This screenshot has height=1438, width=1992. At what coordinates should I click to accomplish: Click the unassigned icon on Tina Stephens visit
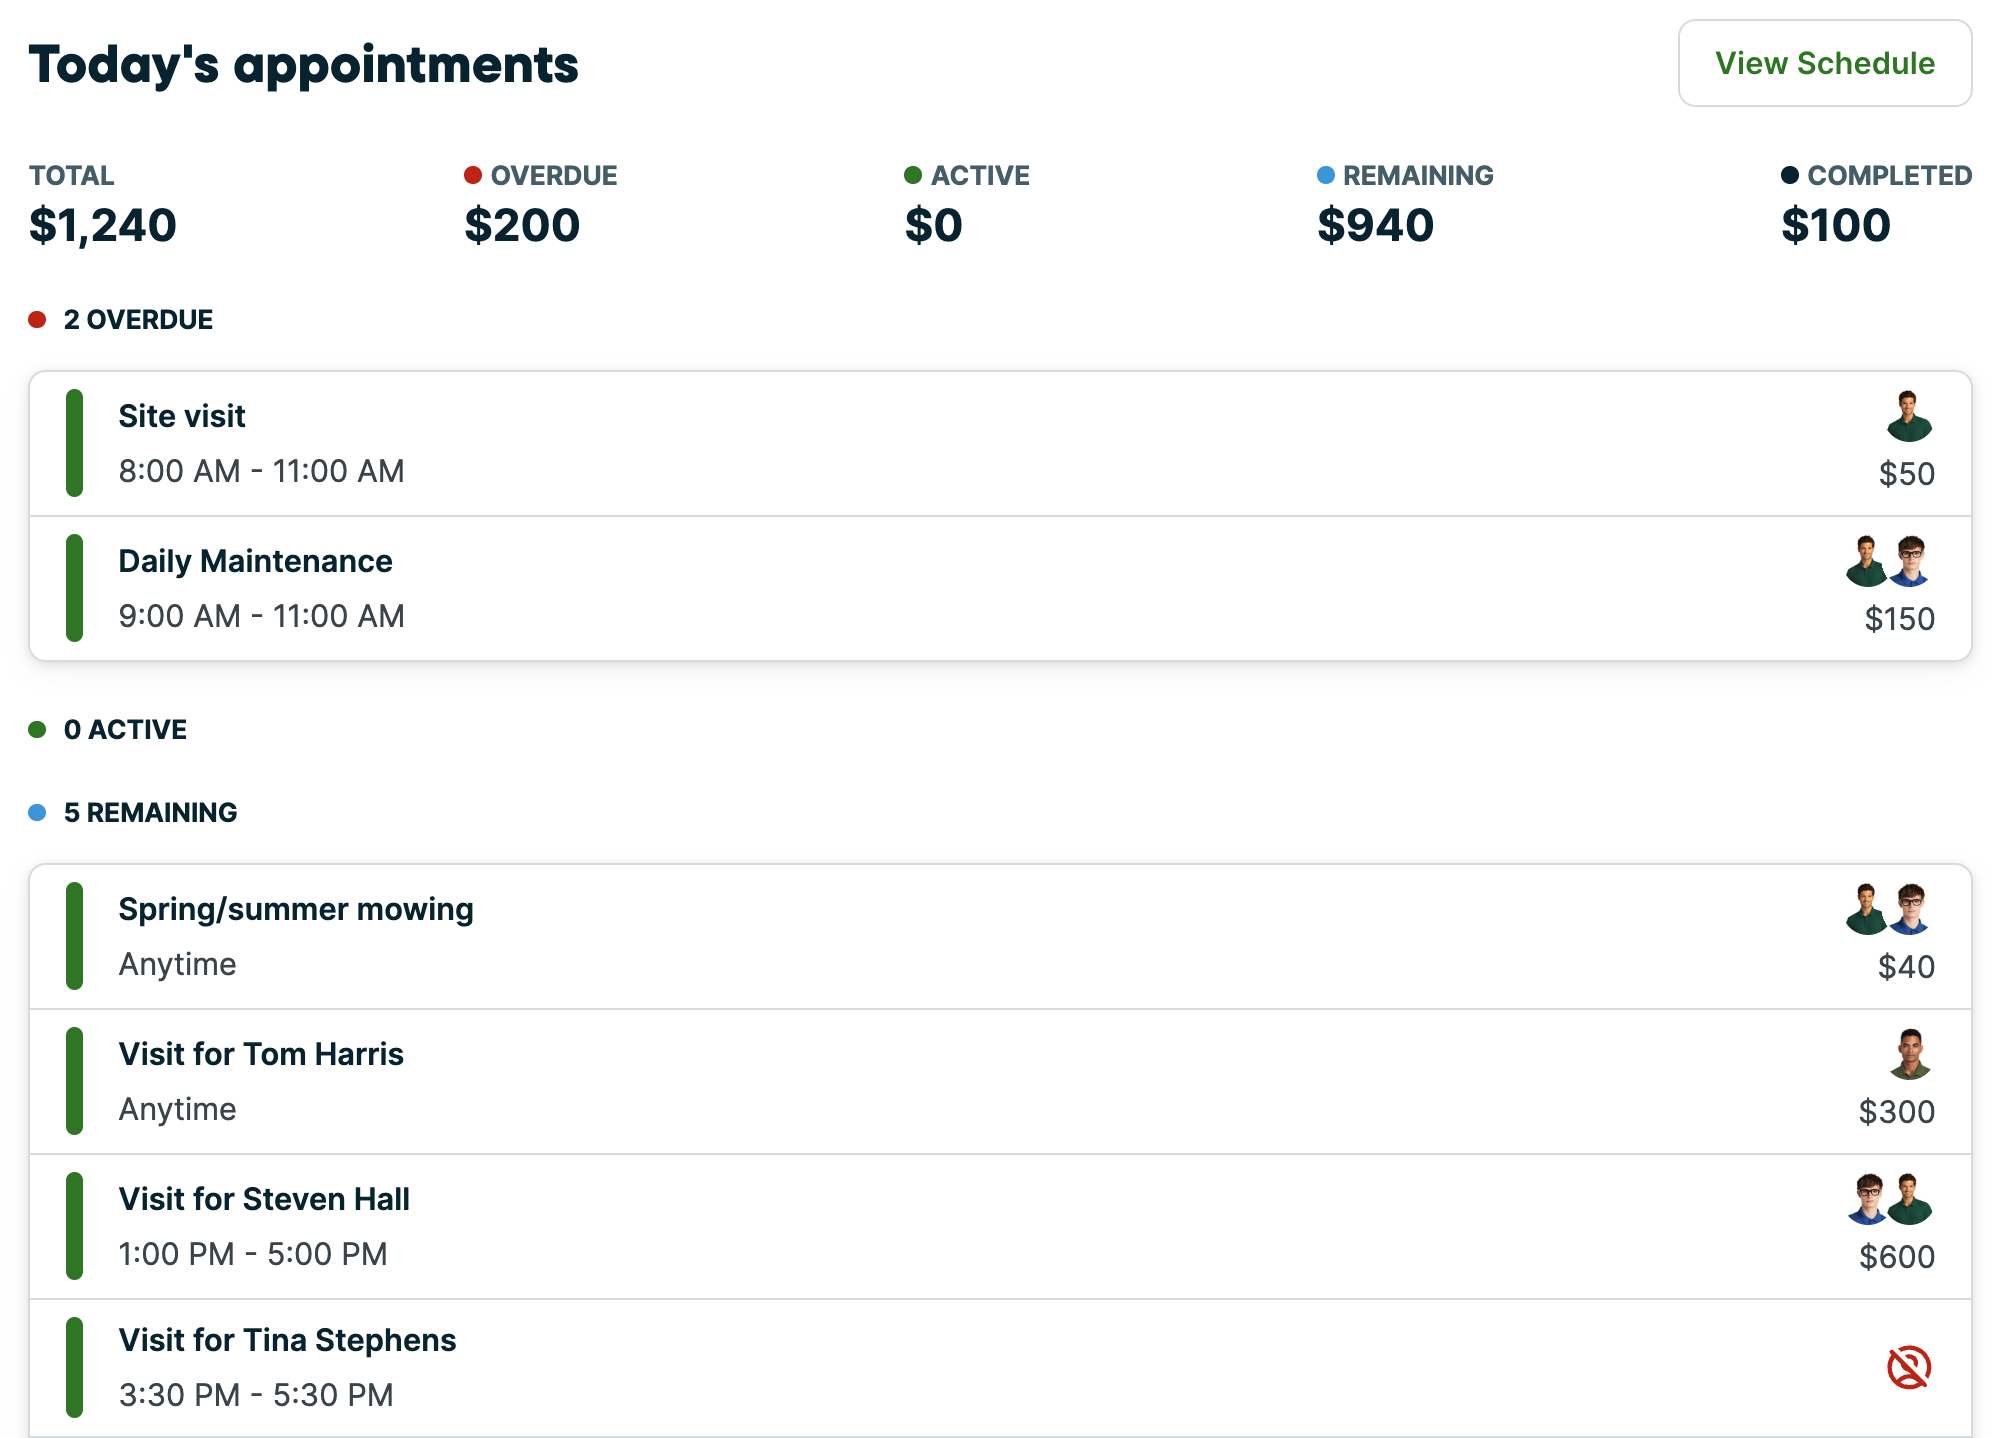(x=1908, y=1367)
